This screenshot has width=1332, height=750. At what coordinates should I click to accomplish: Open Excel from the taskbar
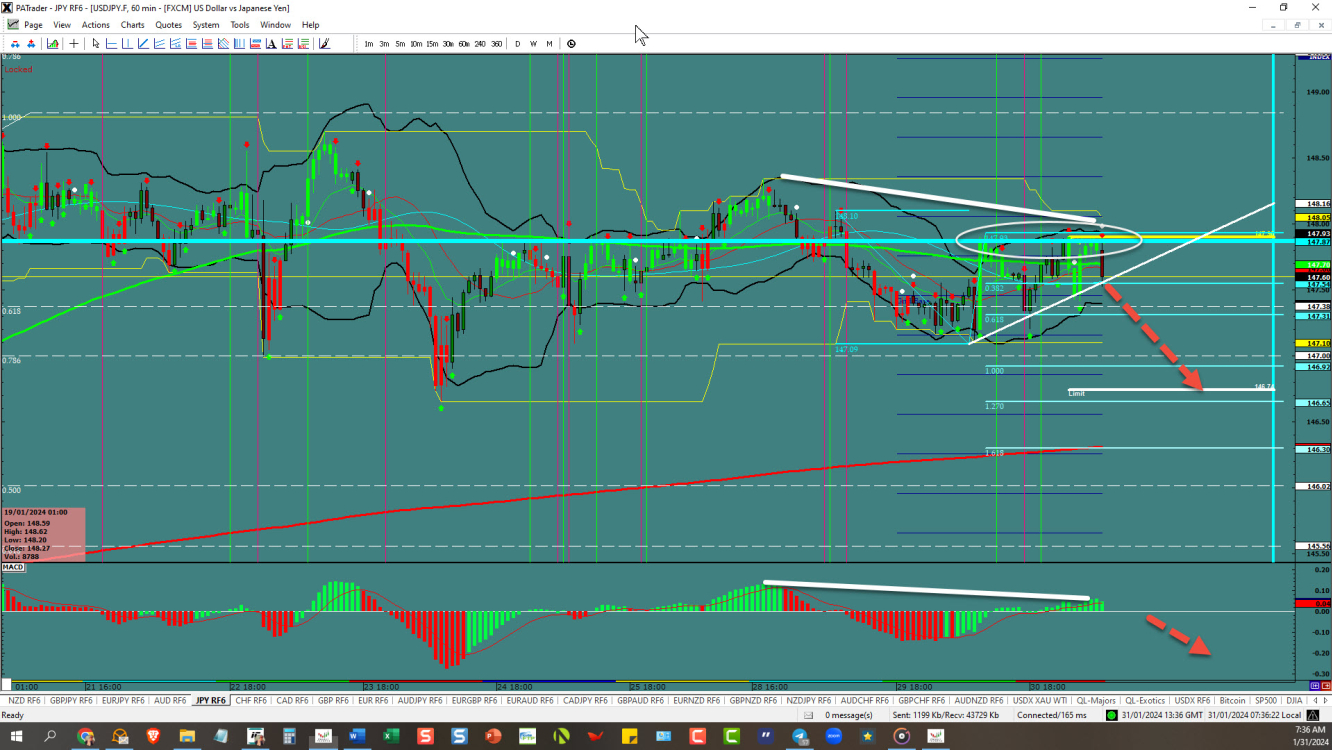click(x=390, y=736)
